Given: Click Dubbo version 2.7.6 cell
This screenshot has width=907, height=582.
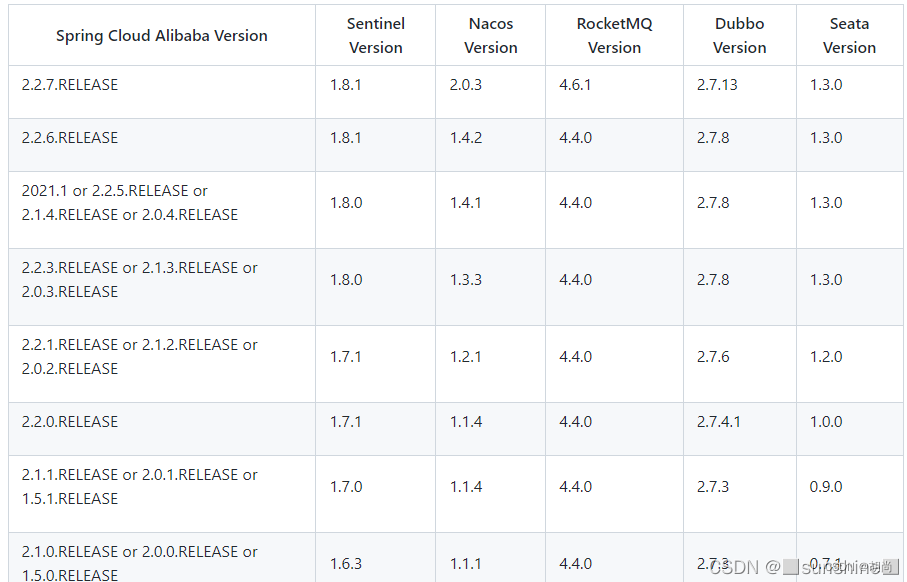Looking at the screenshot, I should coord(713,357).
